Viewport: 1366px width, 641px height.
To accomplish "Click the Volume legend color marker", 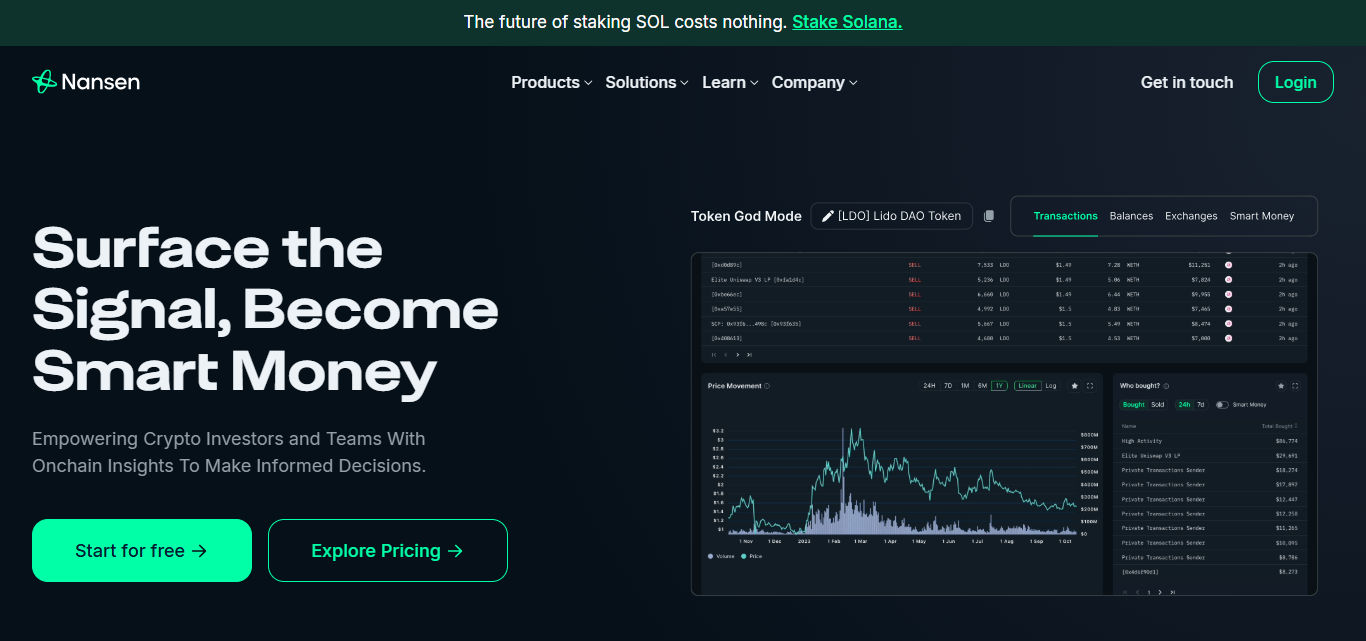I will click(711, 556).
